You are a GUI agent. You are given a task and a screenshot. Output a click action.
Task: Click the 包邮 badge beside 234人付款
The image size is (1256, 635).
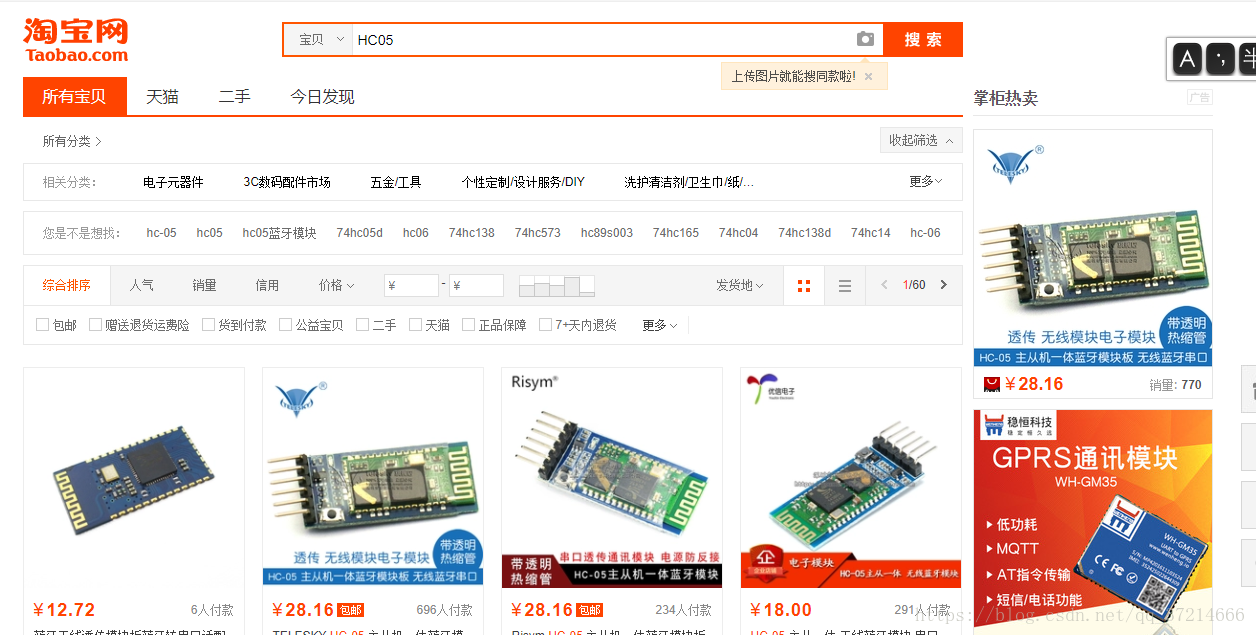click(590, 610)
